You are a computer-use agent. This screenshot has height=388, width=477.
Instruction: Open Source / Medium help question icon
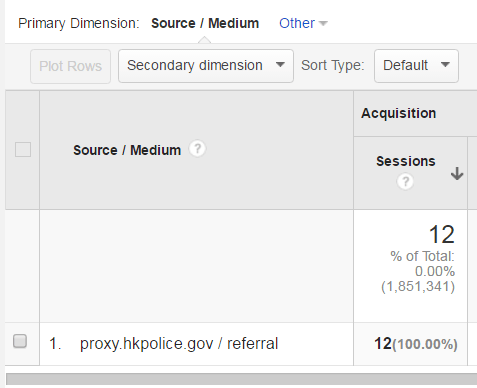click(197, 149)
